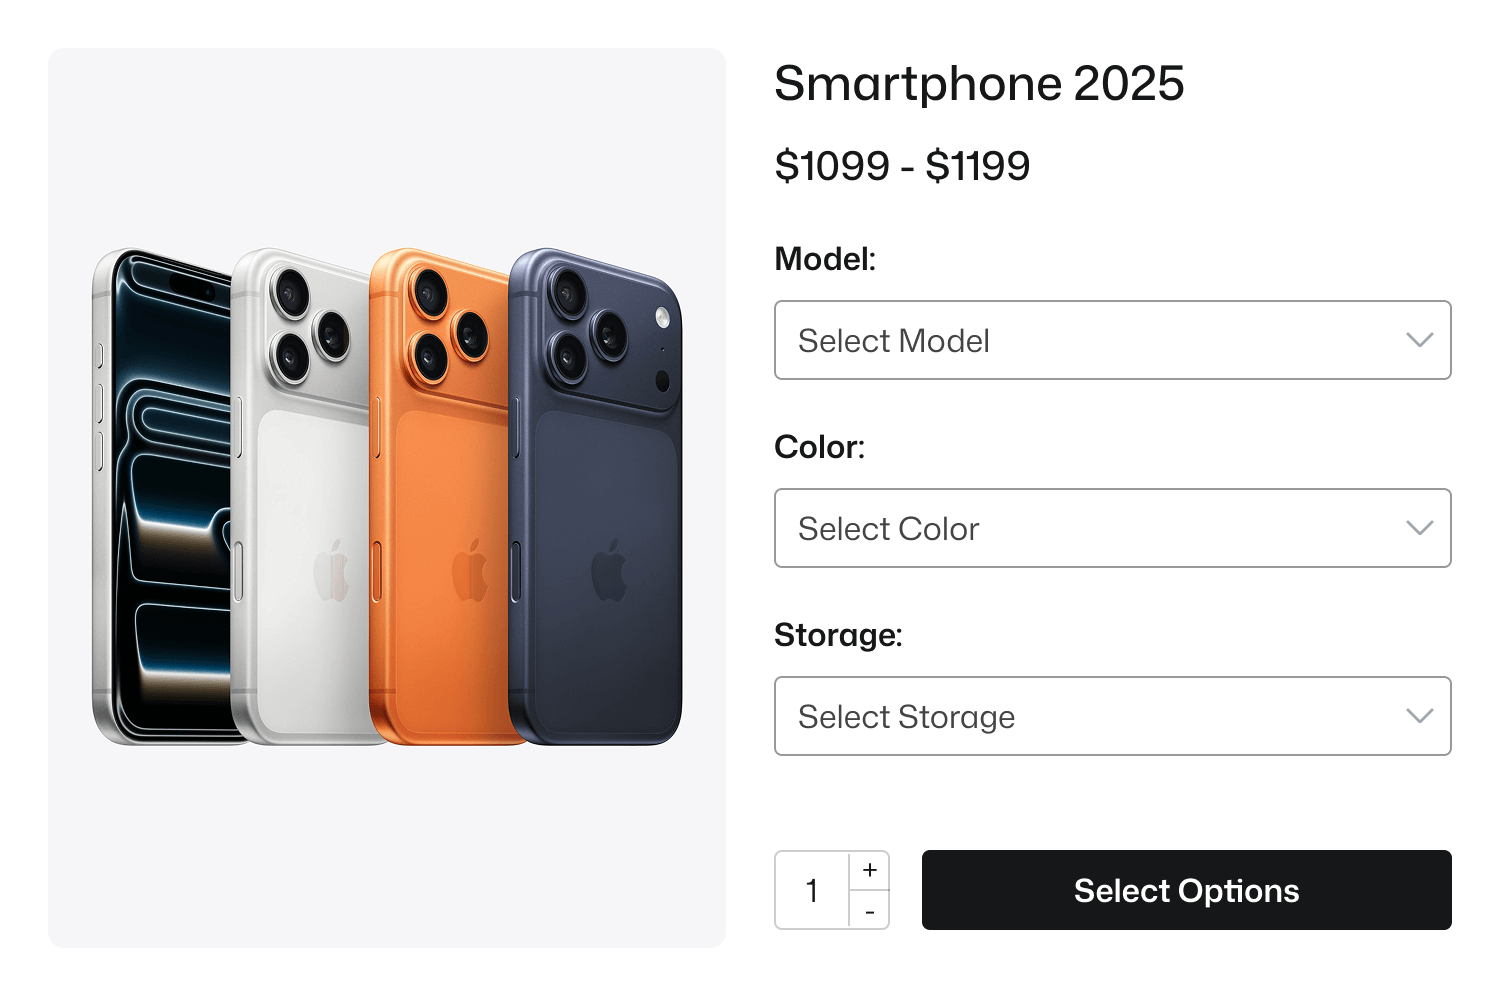Viewport: 1500px width, 996px height.
Task: Click the Color: section label
Action: [819, 447]
